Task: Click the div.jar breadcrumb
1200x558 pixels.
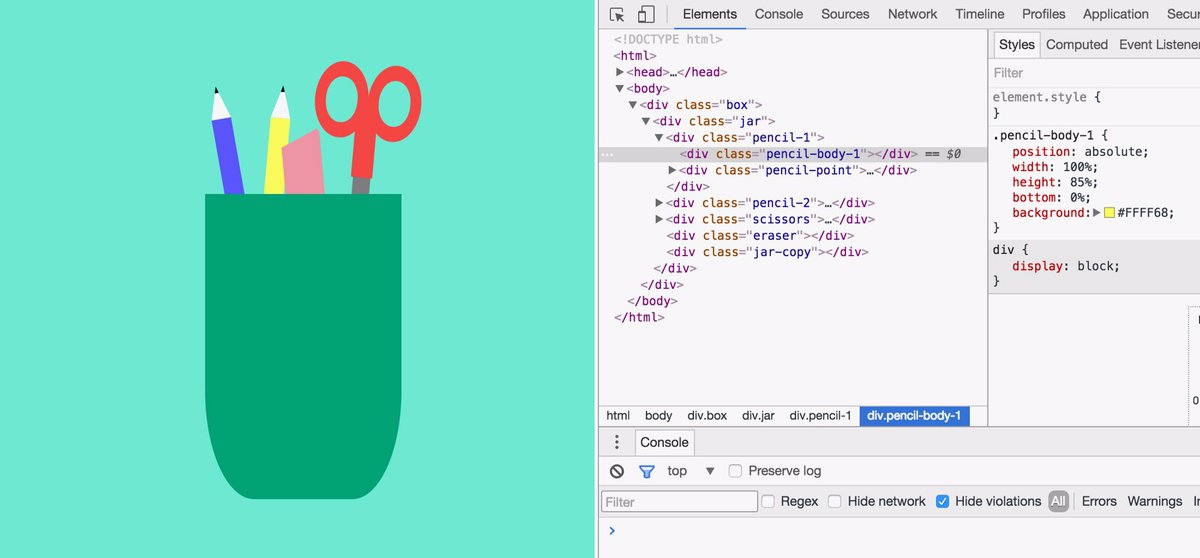Action: [x=758, y=416]
